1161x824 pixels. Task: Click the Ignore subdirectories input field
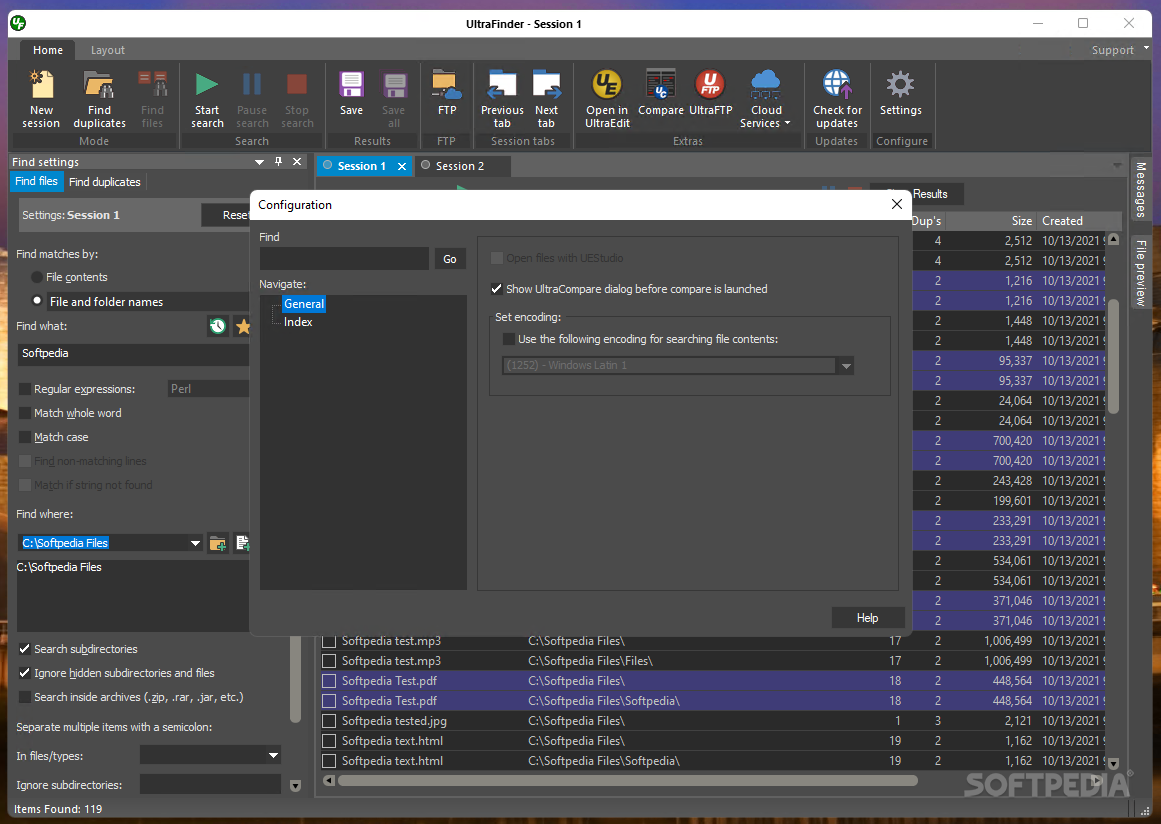210,785
